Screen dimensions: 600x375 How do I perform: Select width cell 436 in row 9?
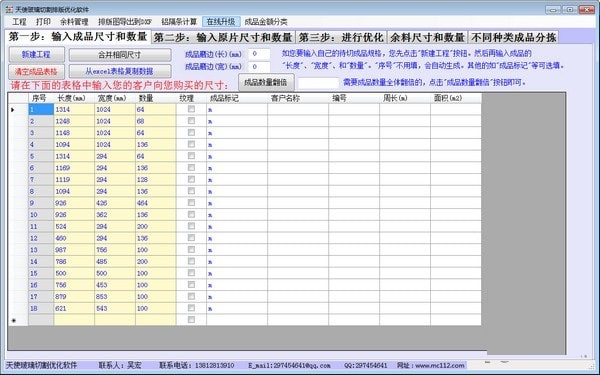point(115,203)
